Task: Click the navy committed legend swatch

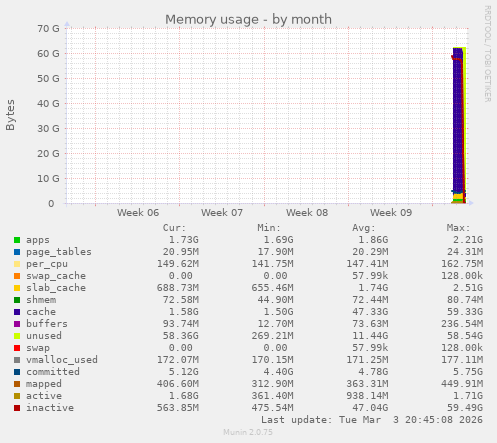Action: (17, 372)
